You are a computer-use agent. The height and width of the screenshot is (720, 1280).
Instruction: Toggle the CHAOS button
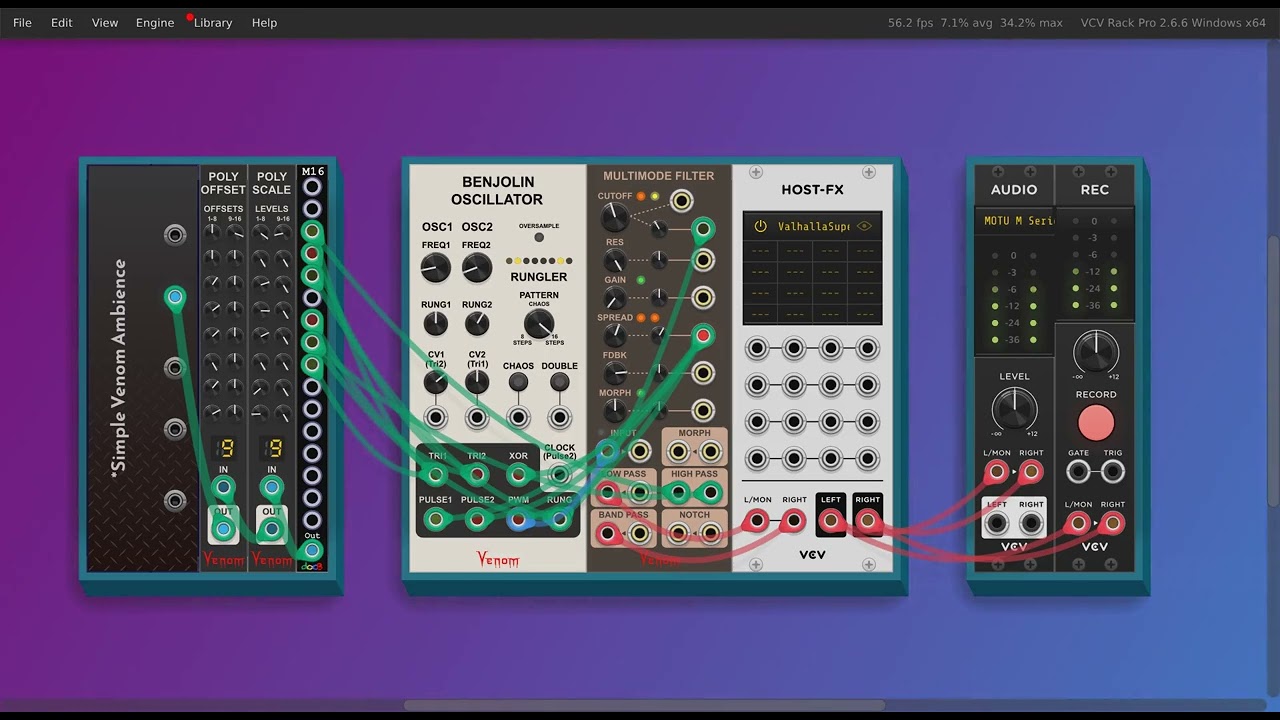(518, 382)
